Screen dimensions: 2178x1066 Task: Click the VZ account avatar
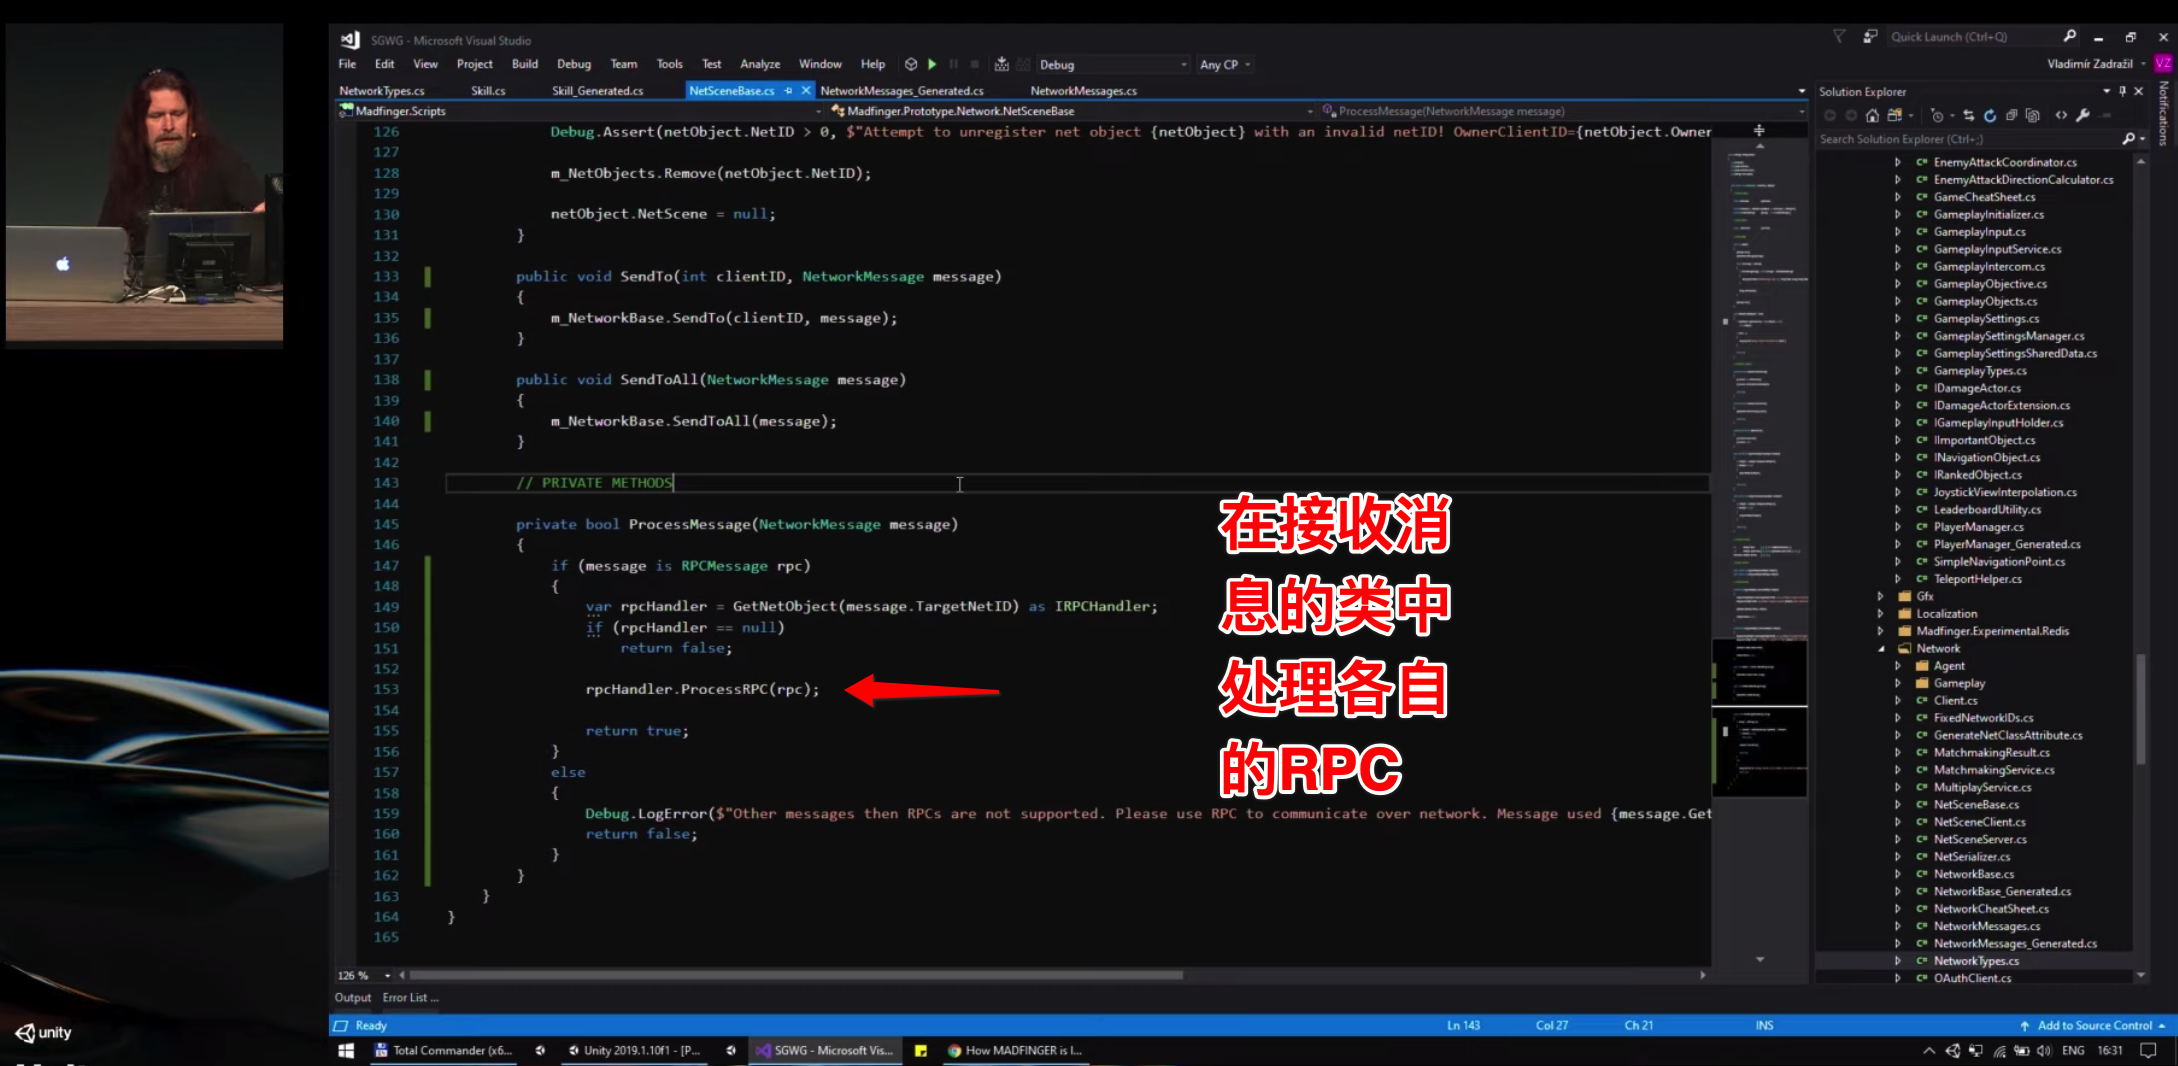(x=2163, y=63)
